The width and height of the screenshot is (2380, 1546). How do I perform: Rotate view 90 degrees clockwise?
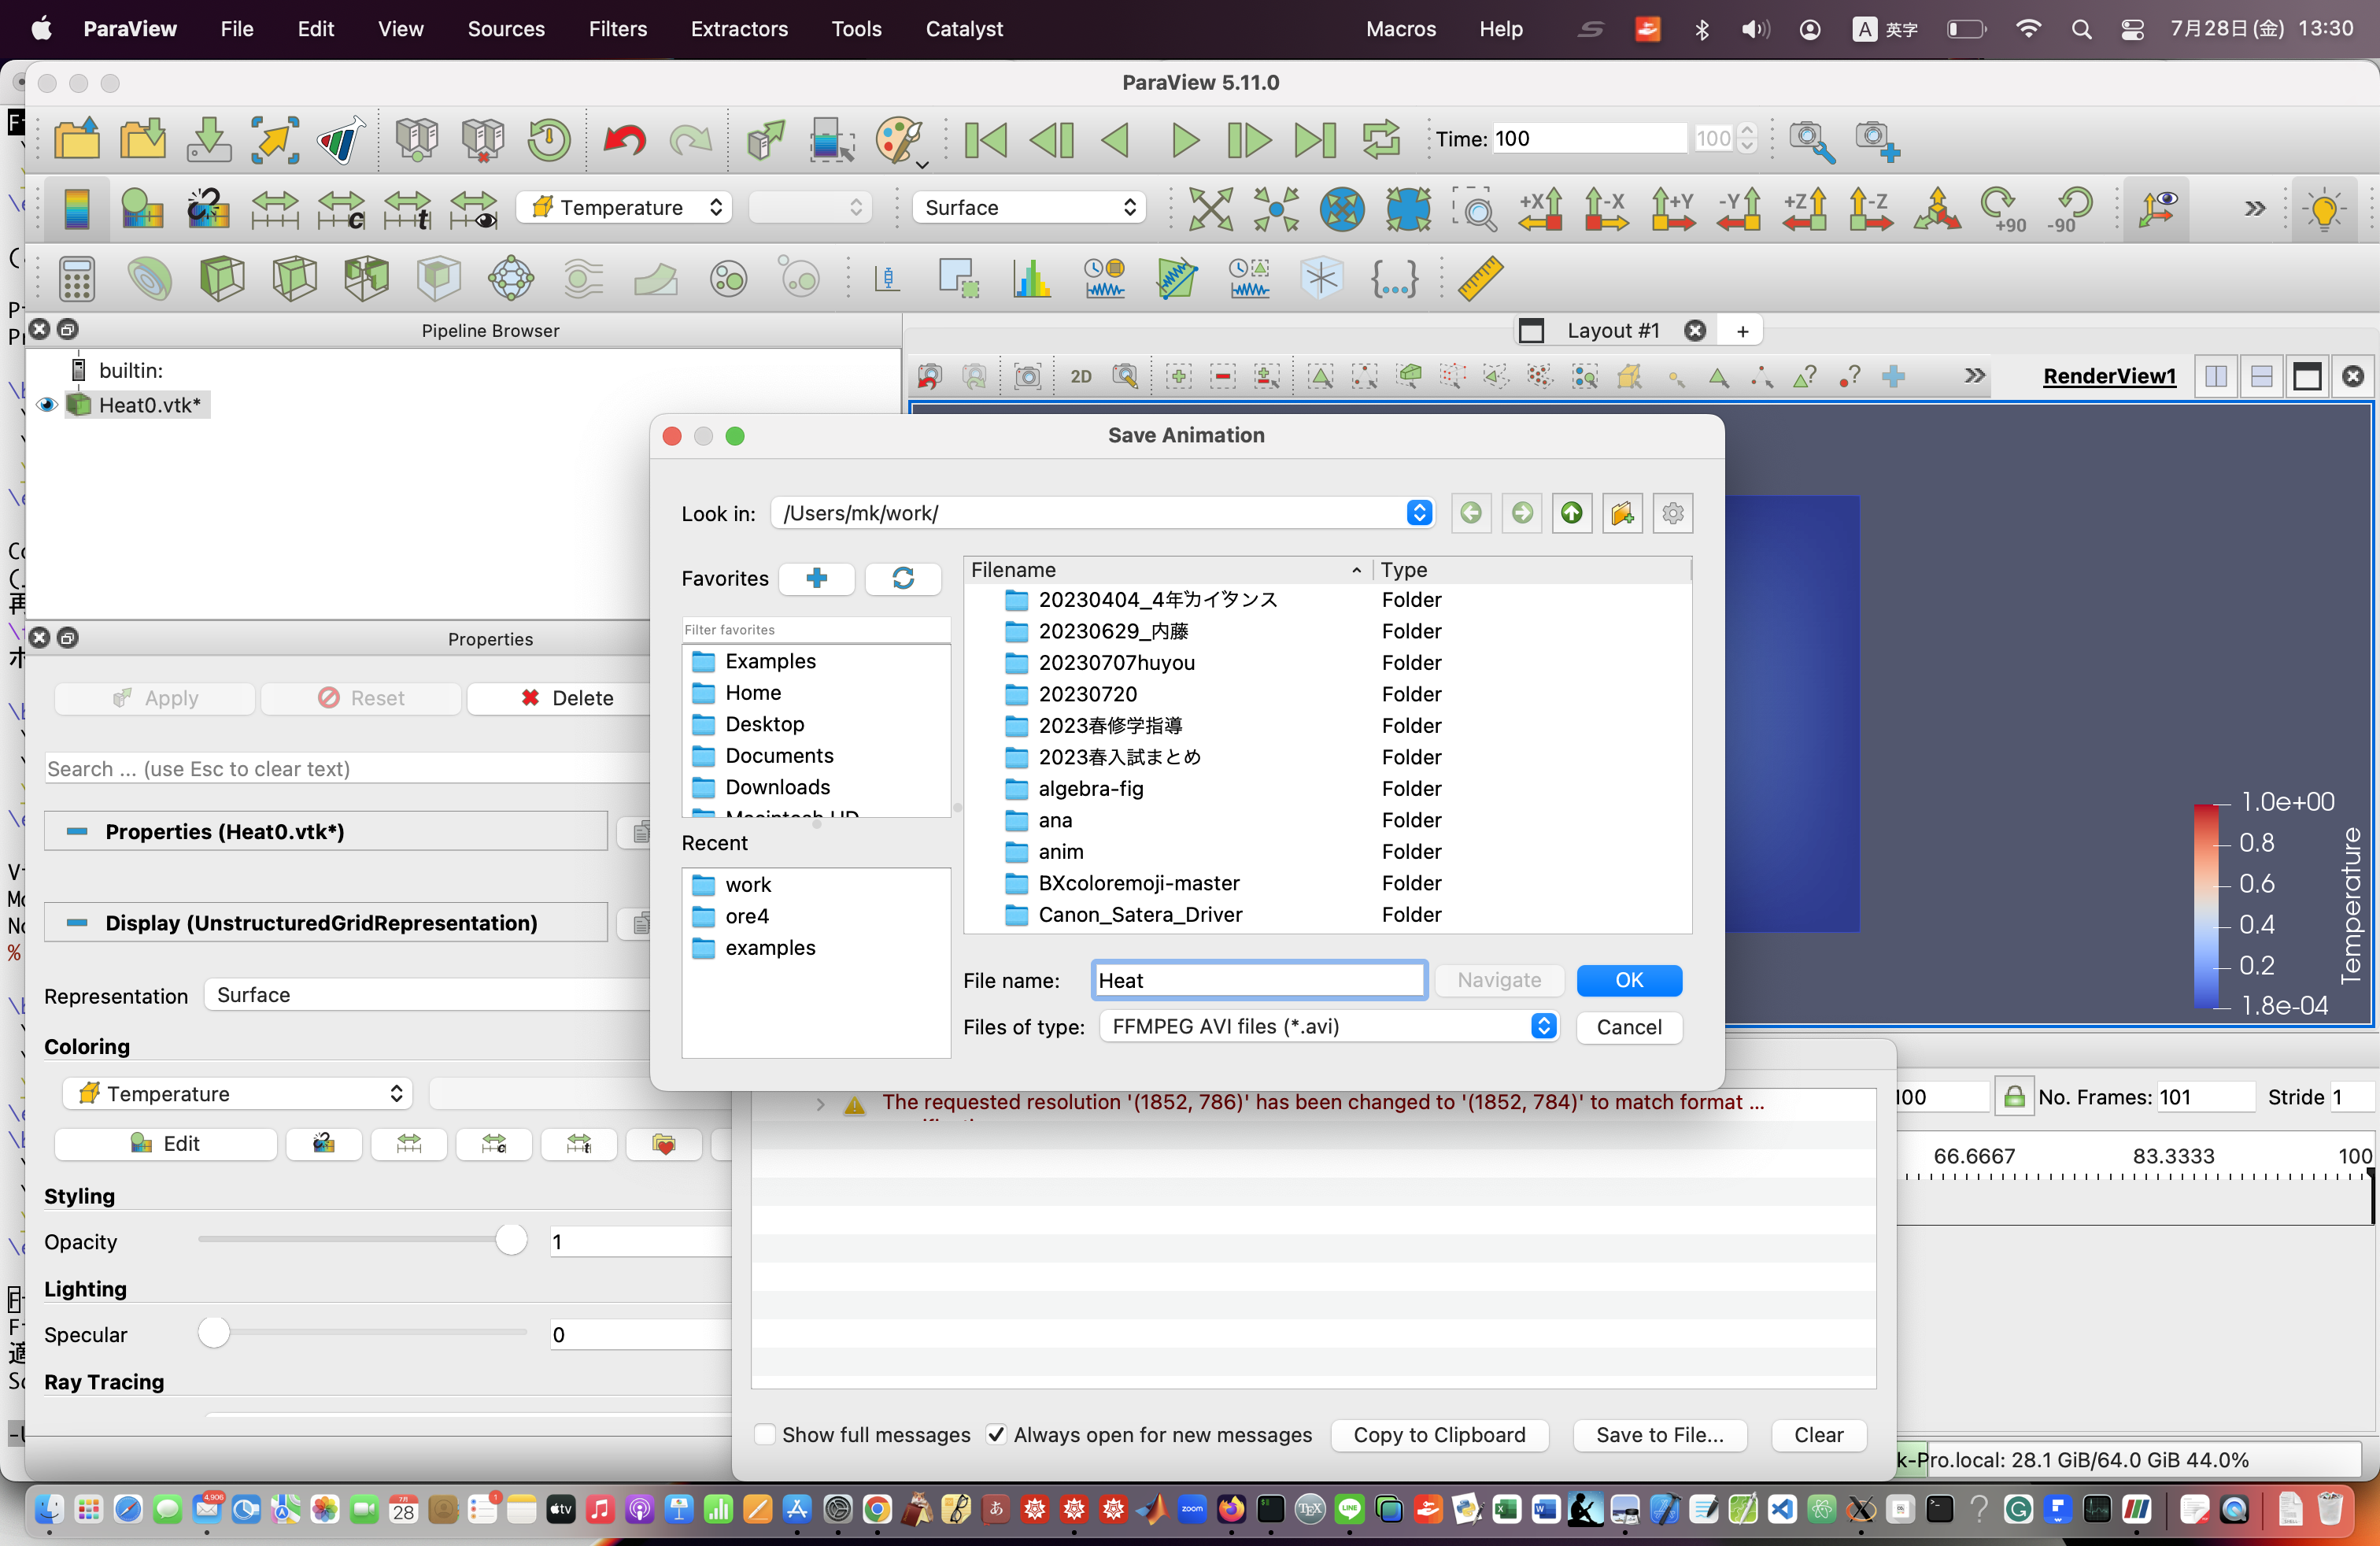(x=2003, y=208)
